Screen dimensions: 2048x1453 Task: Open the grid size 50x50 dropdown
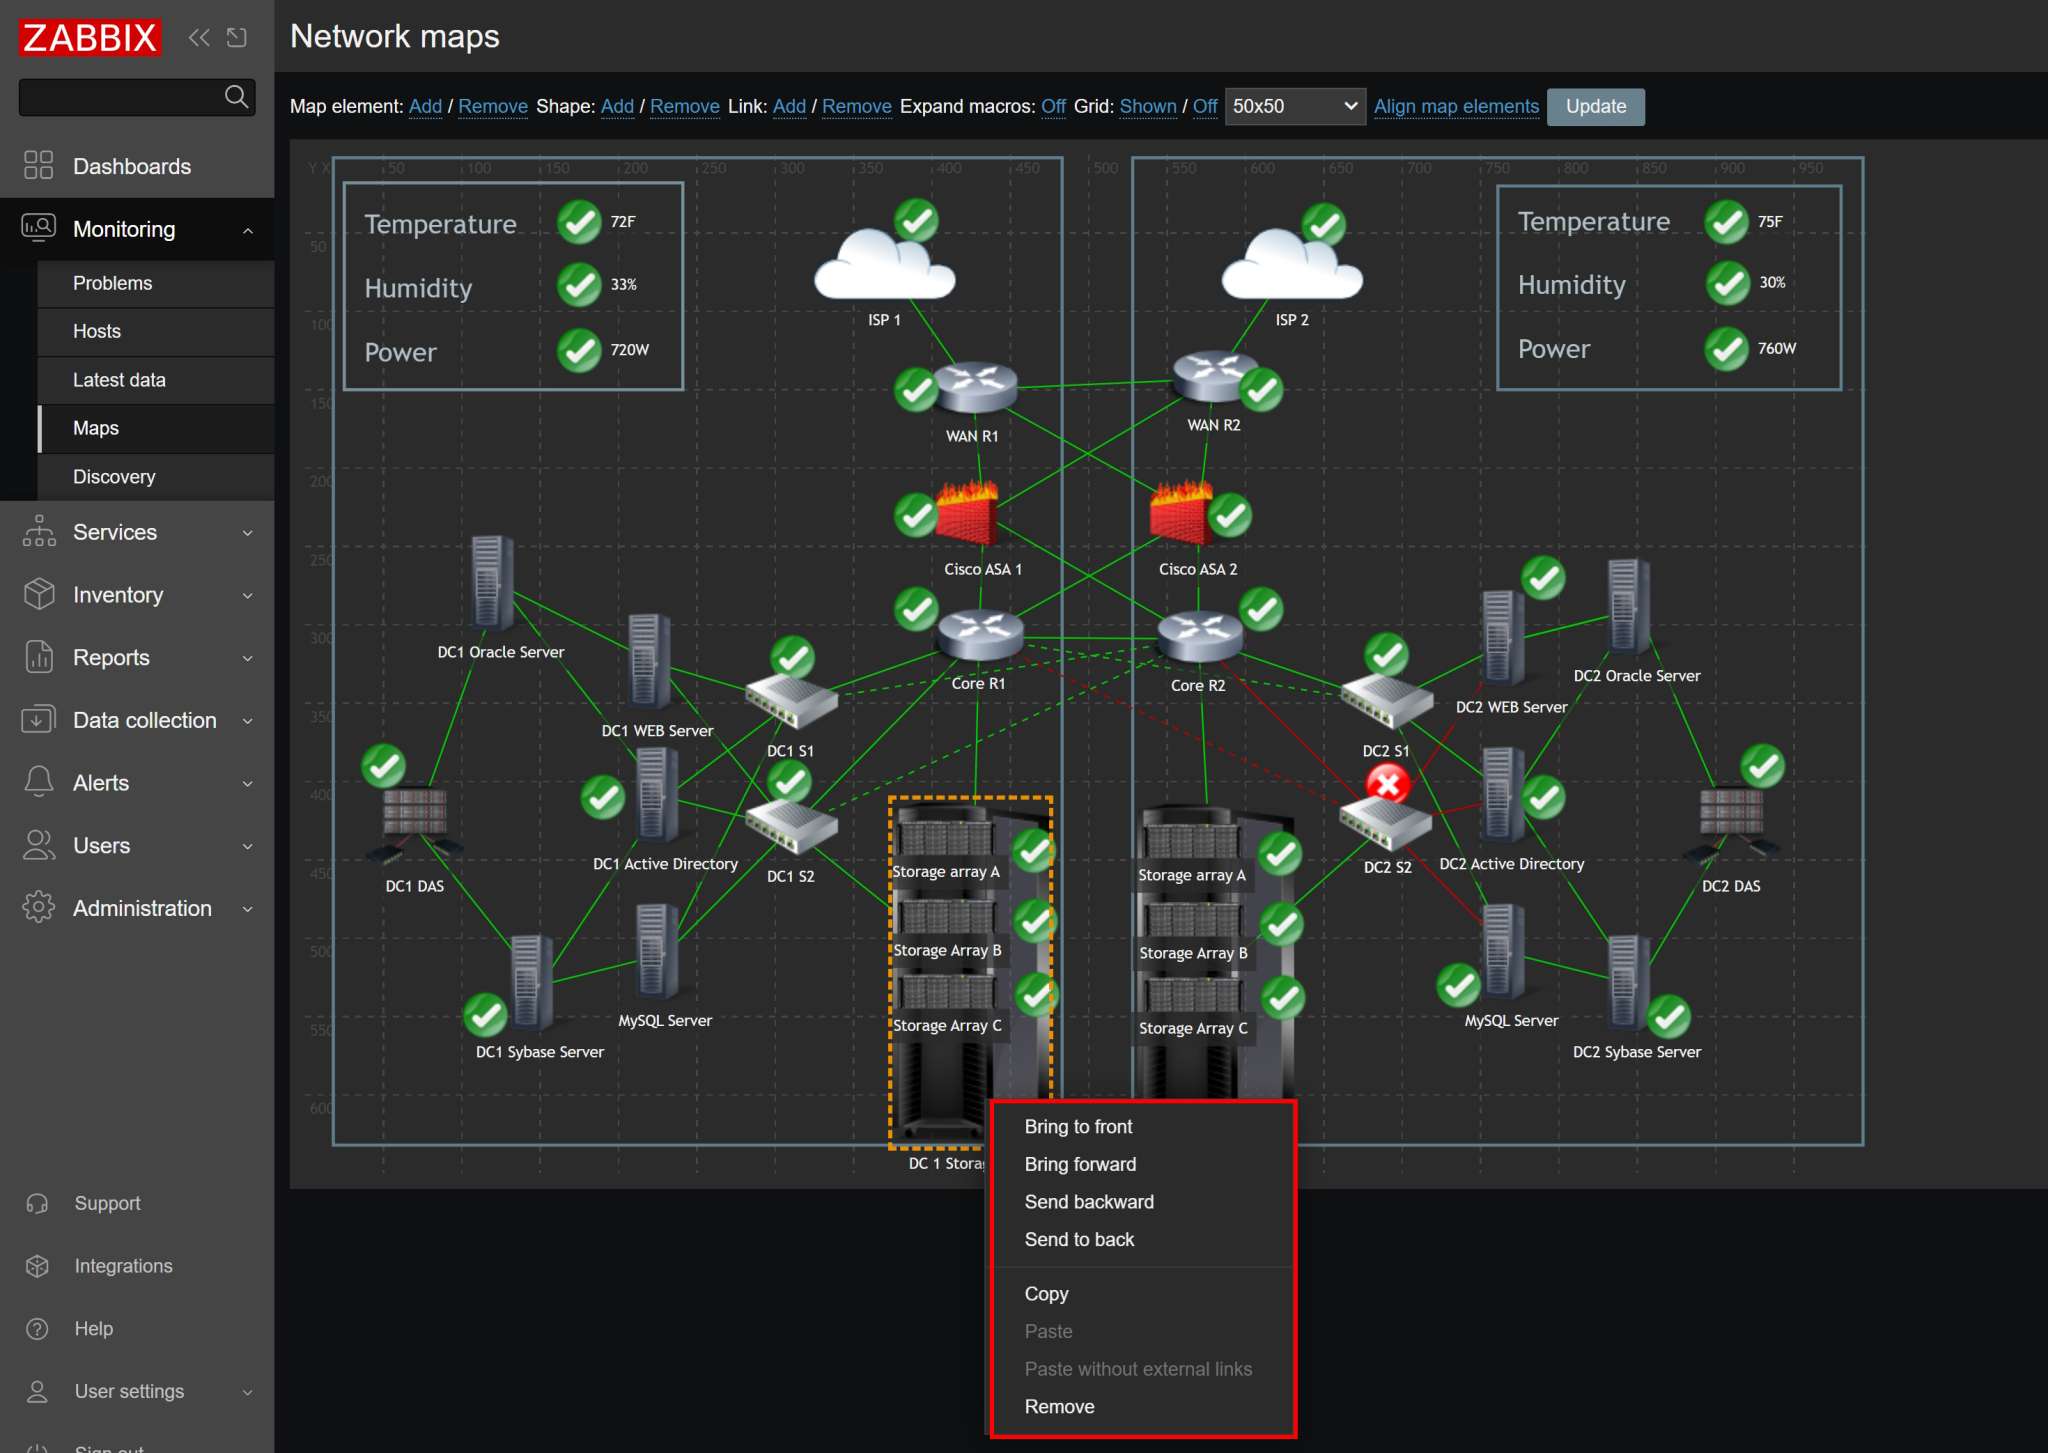point(1294,106)
